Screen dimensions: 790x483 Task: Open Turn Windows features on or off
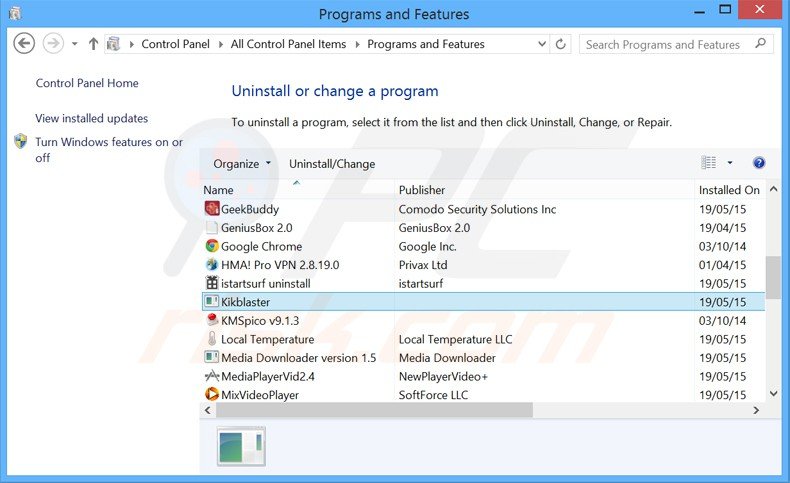(109, 150)
